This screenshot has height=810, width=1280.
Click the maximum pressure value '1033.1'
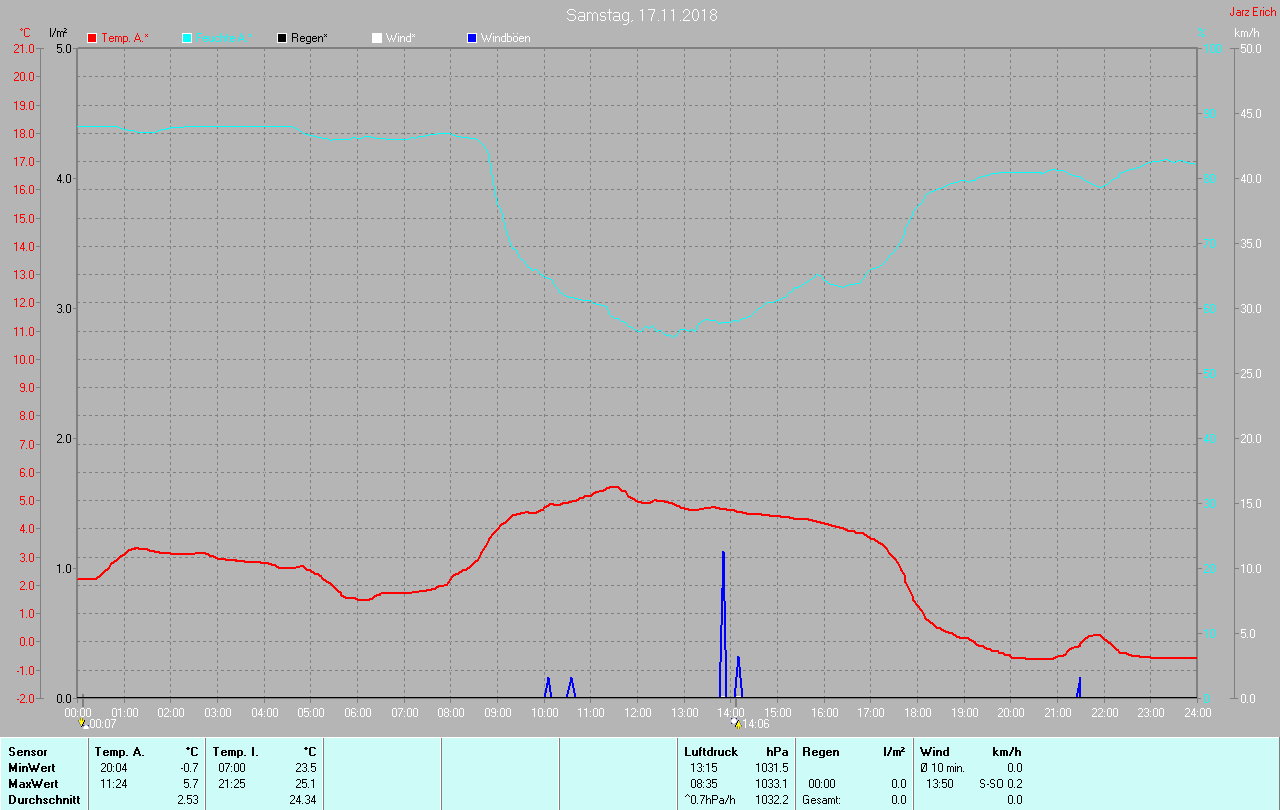pos(771,783)
